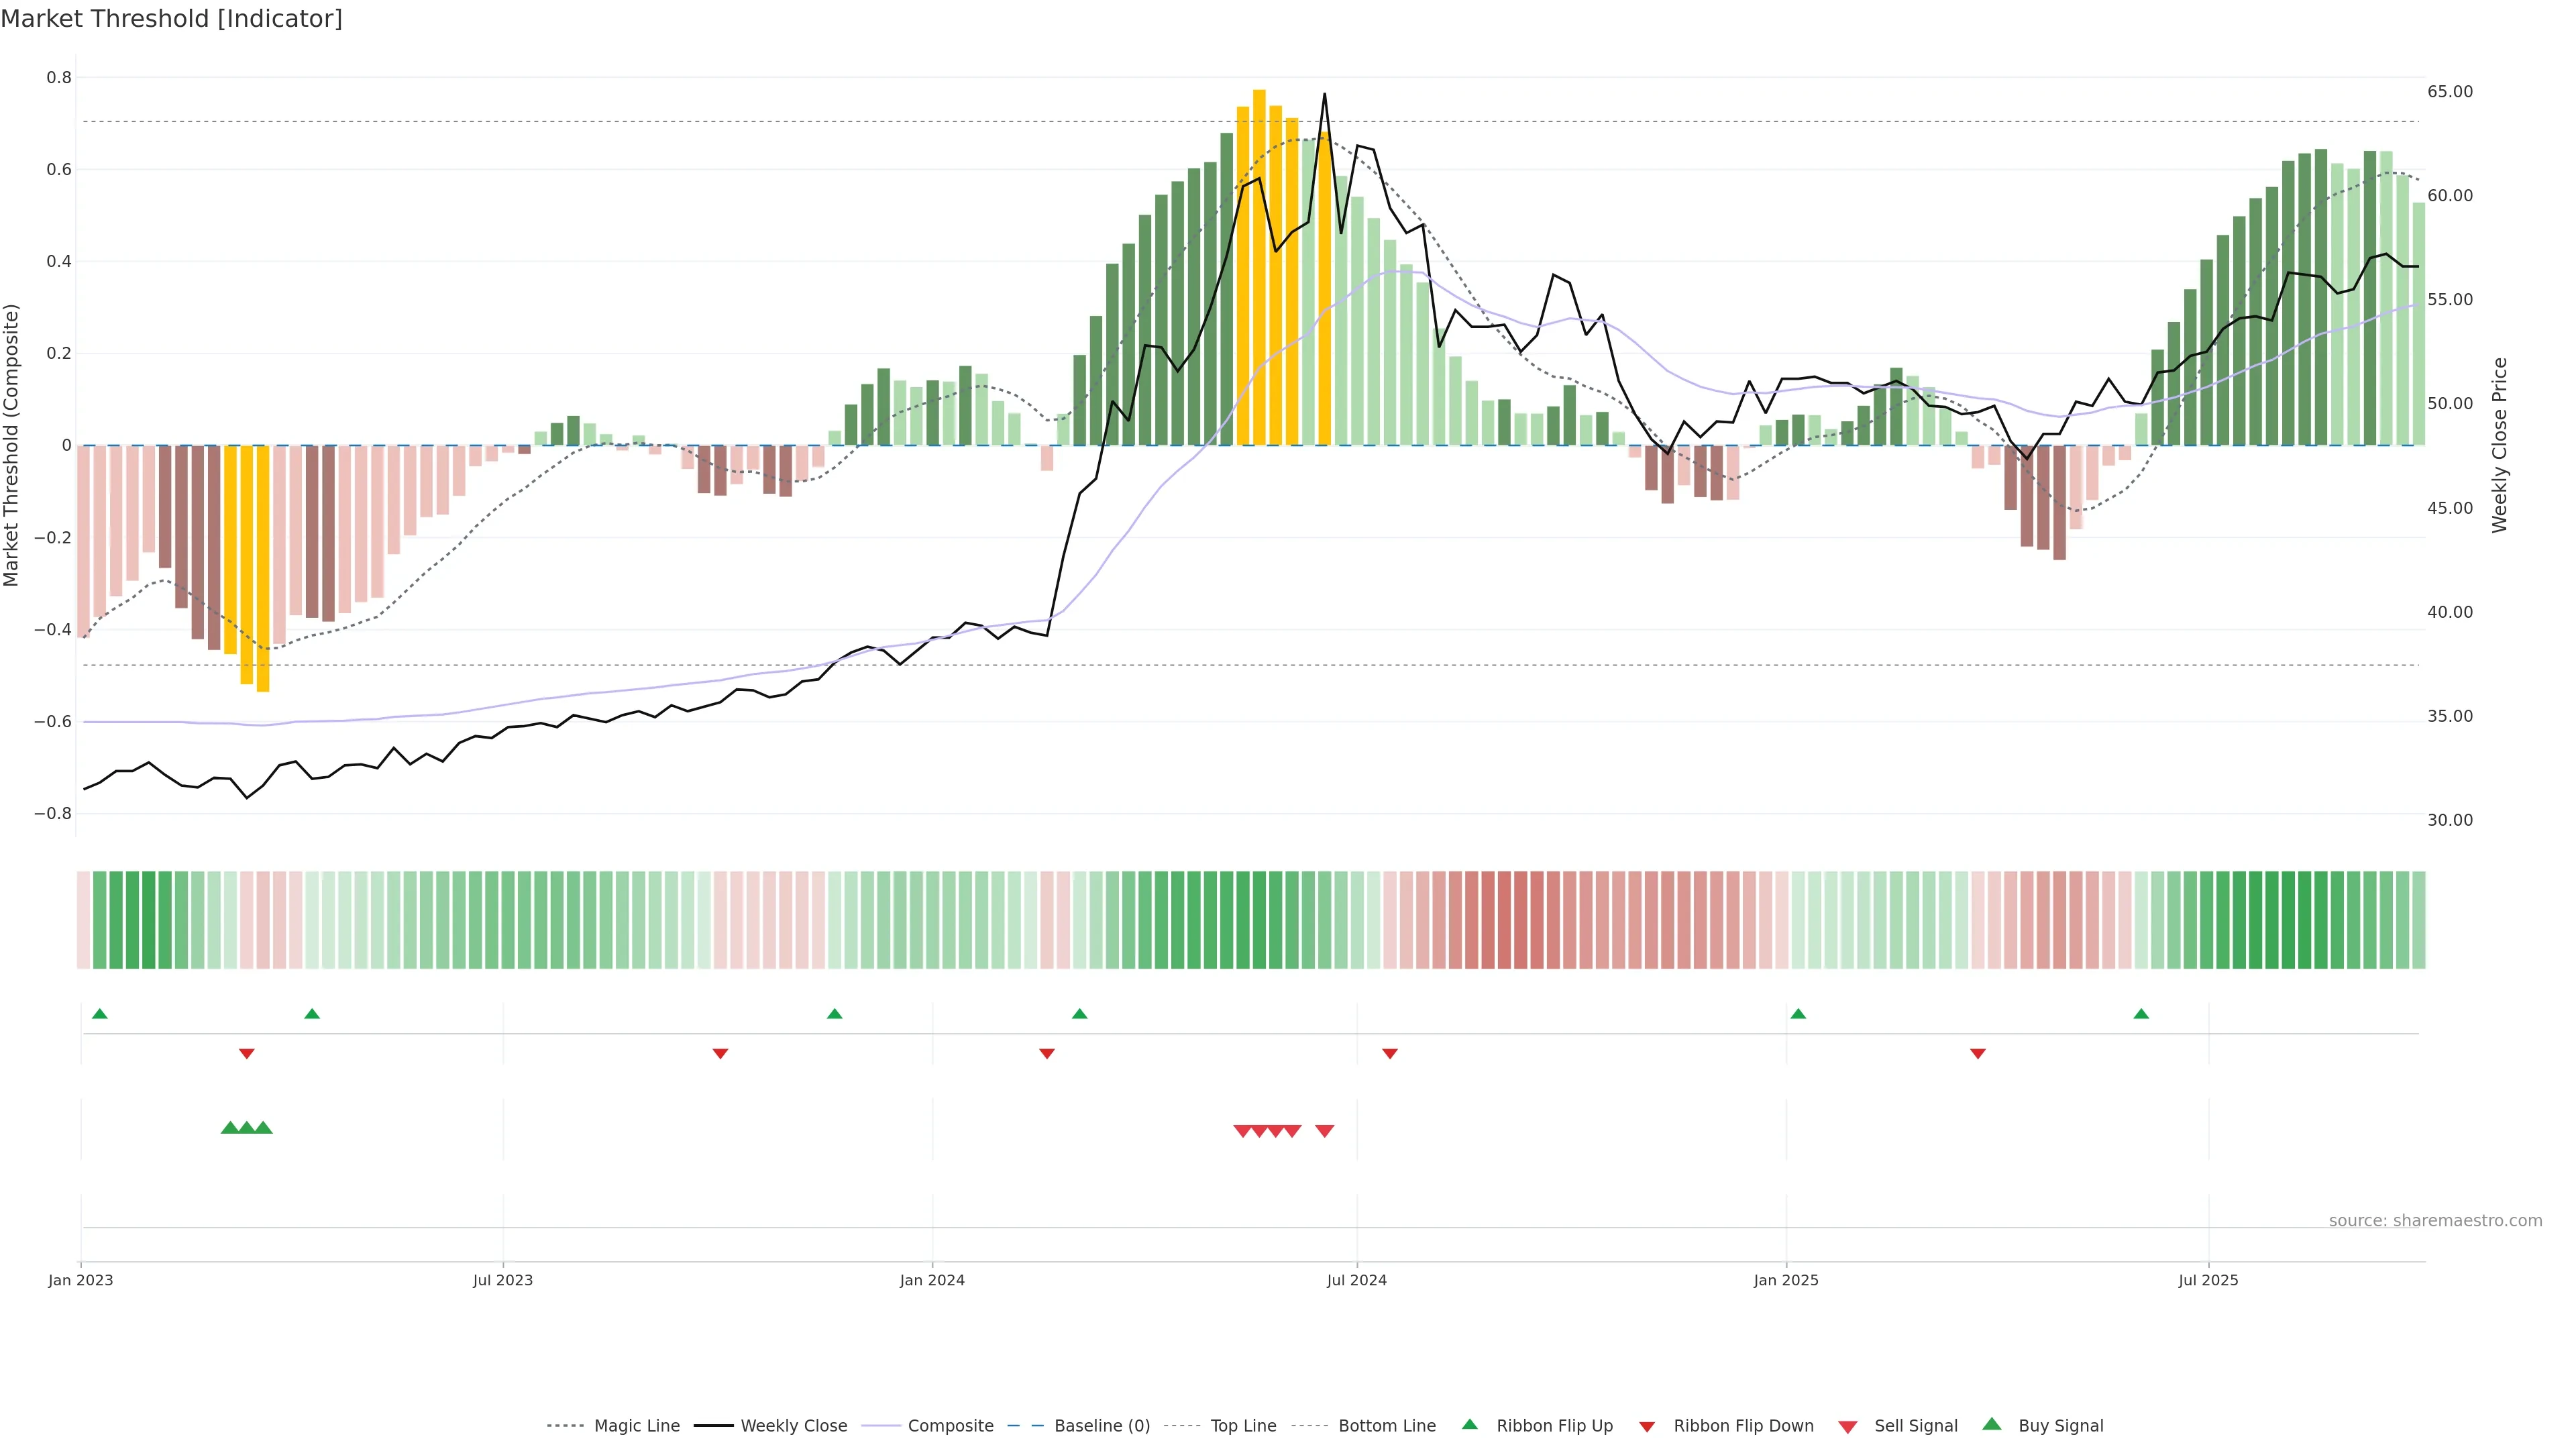Select Ribbon Flip Up marker just after Jan 2025
The width and height of the screenshot is (2576, 1449).
pyautogui.click(x=1798, y=1014)
